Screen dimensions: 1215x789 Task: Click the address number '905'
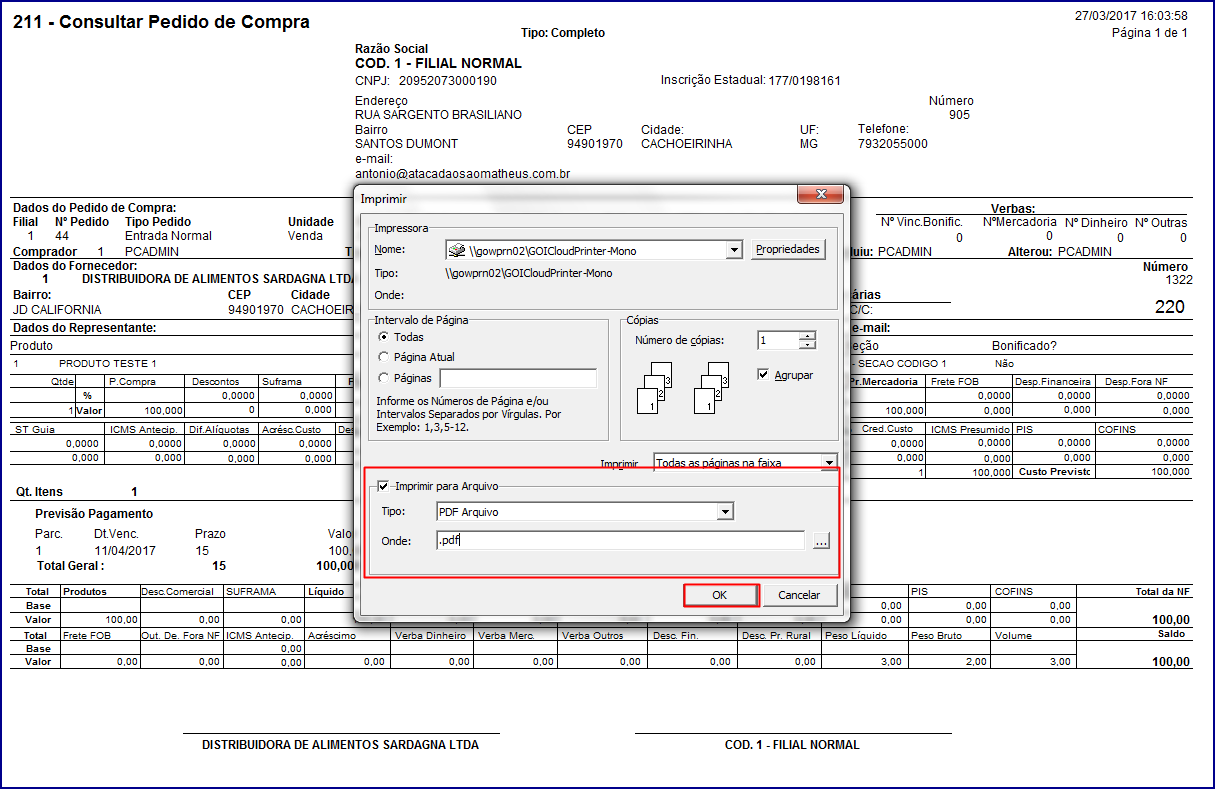point(959,115)
